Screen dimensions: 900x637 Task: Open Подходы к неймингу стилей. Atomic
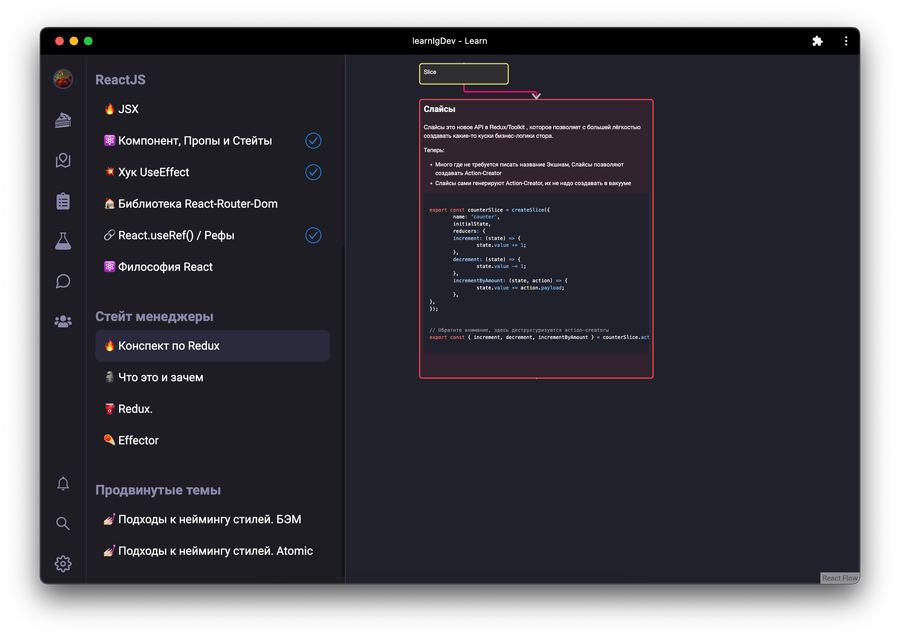[x=212, y=551]
